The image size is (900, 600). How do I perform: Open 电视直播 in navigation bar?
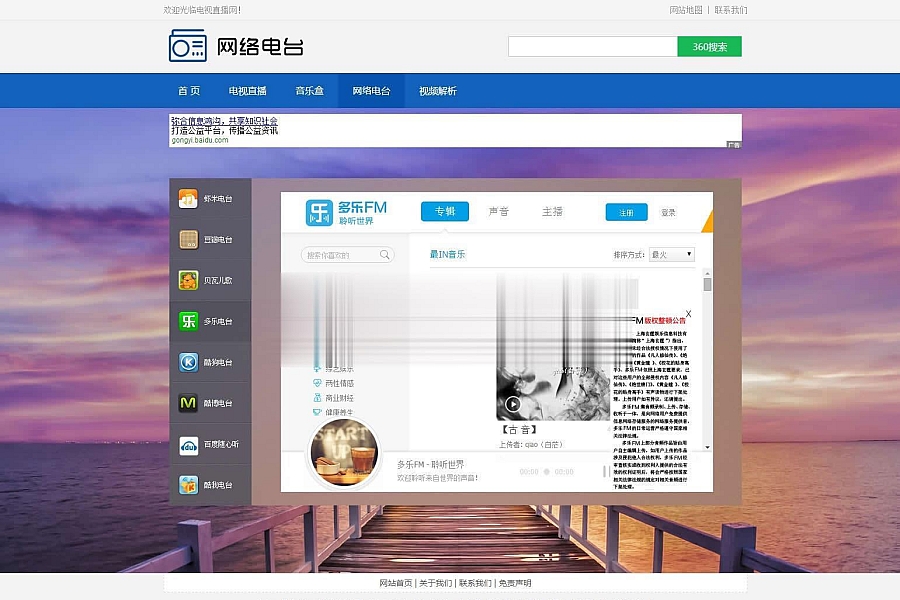pos(247,91)
